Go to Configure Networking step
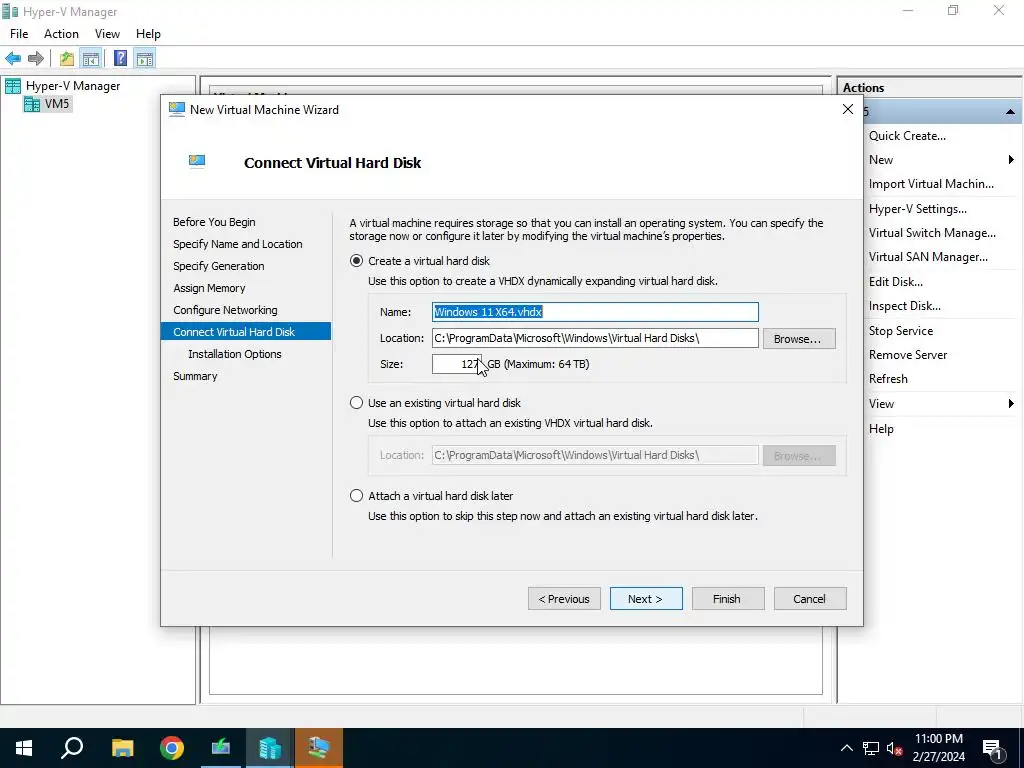 tap(225, 310)
